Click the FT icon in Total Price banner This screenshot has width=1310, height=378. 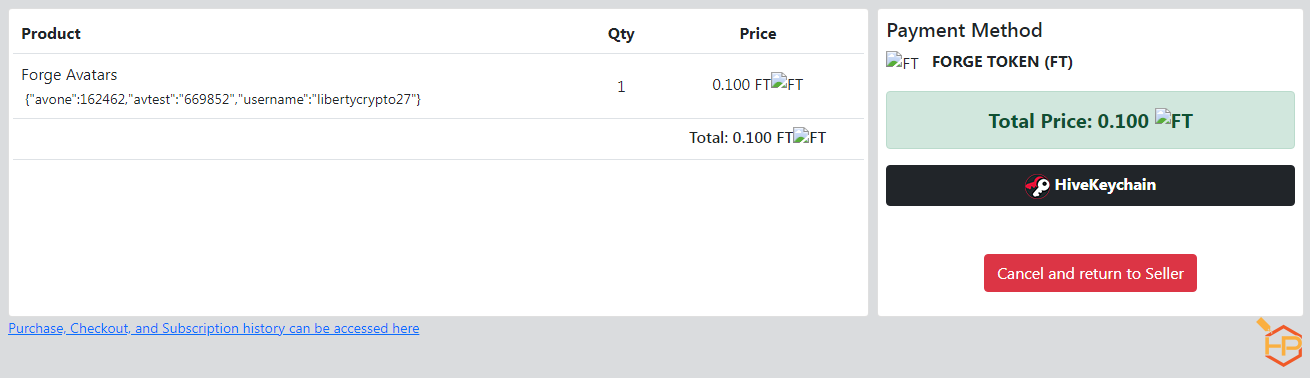1174,121
